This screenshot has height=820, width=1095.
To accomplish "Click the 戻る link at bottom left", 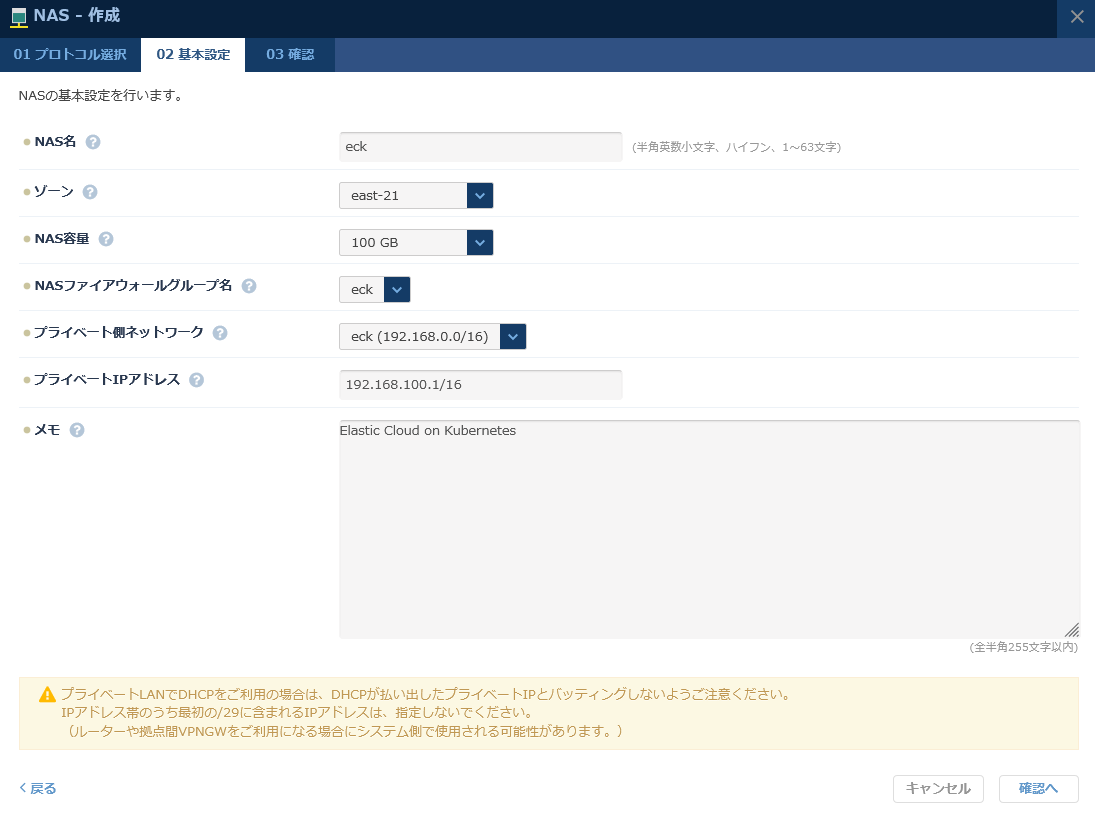I will [37, 788].
